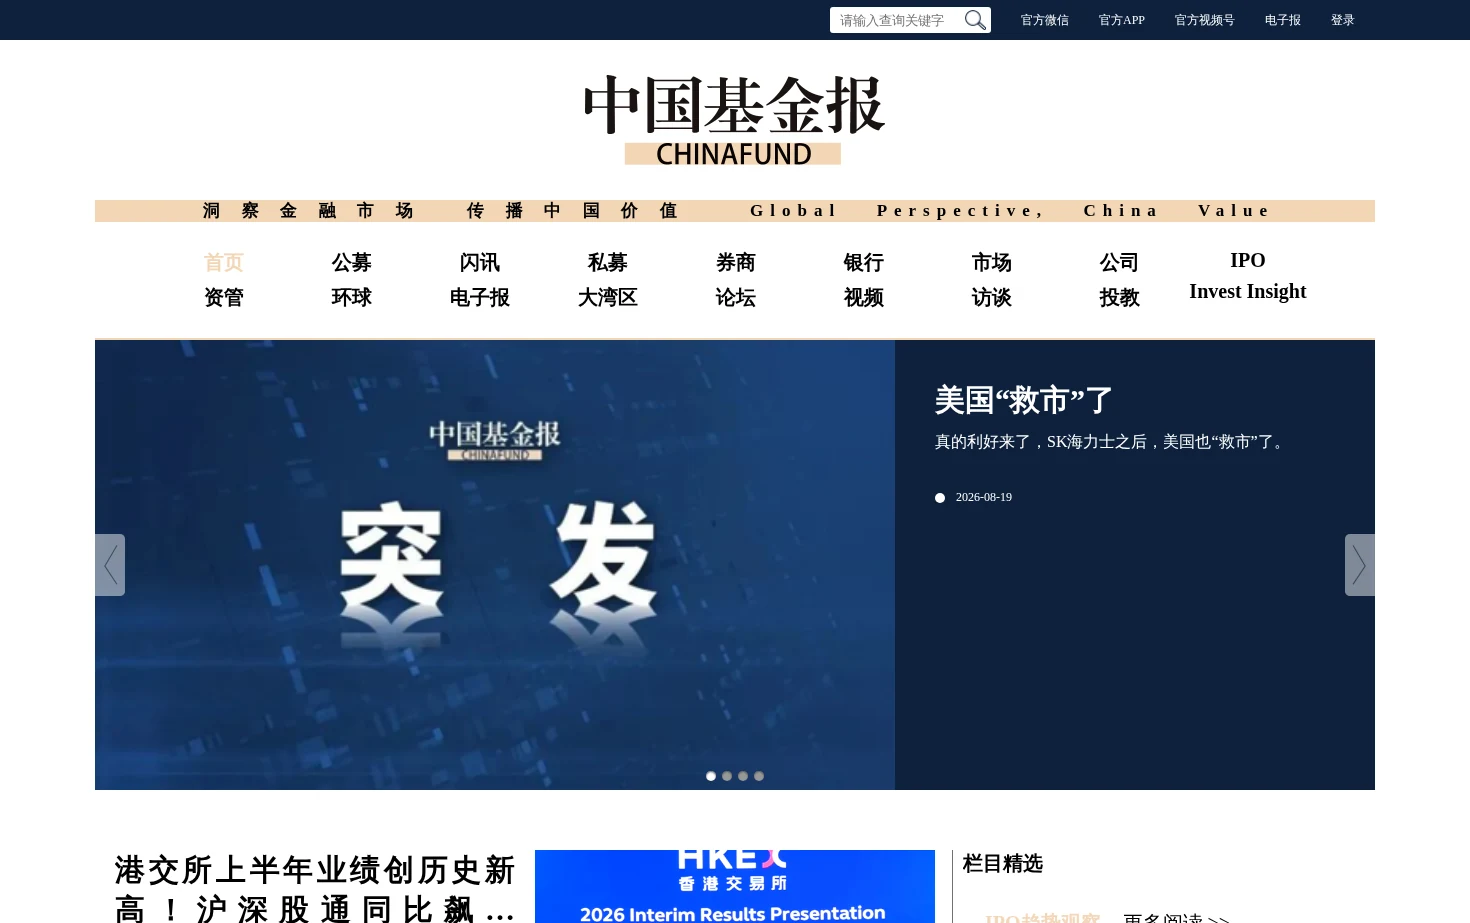Click the carousel next arrow
Image resolution: width=1470 pixels, height=923 pixels.
[x=1360, y=565]
